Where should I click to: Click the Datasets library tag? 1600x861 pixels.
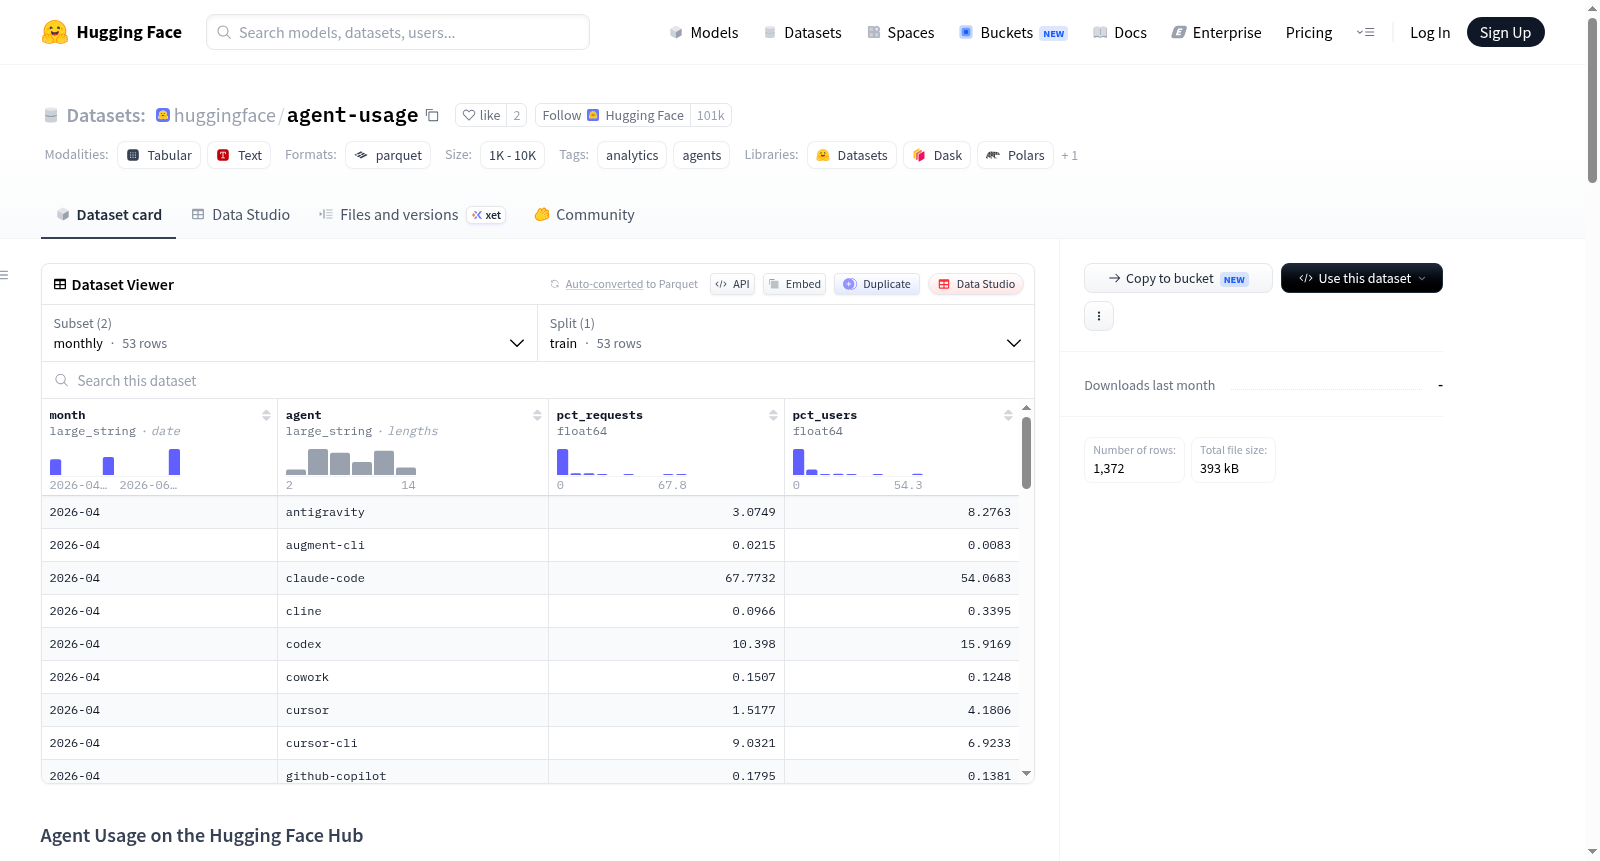pyautogui.click(x=852, y=155)
